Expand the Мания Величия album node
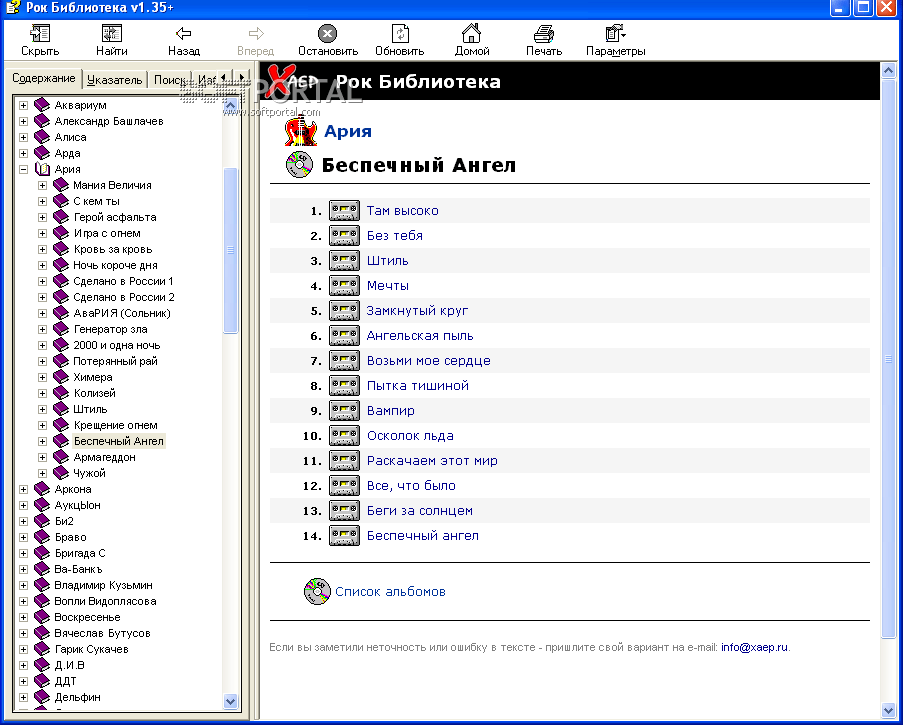The image size is (903, 725). coord(42,185)
